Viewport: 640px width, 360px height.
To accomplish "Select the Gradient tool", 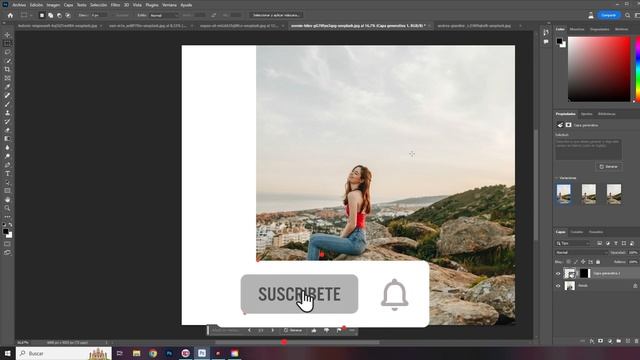I will pyautogui.click(x=7, y=139).
